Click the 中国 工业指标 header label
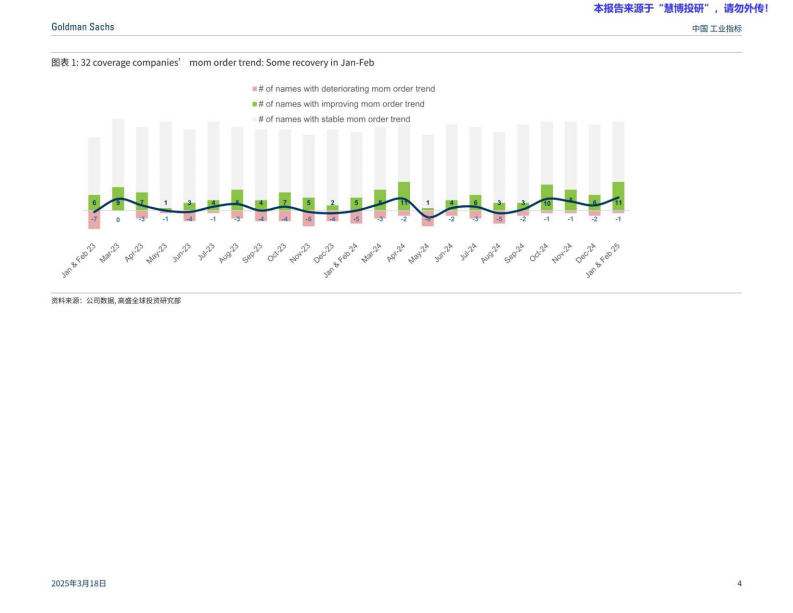793x613 pixels. (716, 29)
